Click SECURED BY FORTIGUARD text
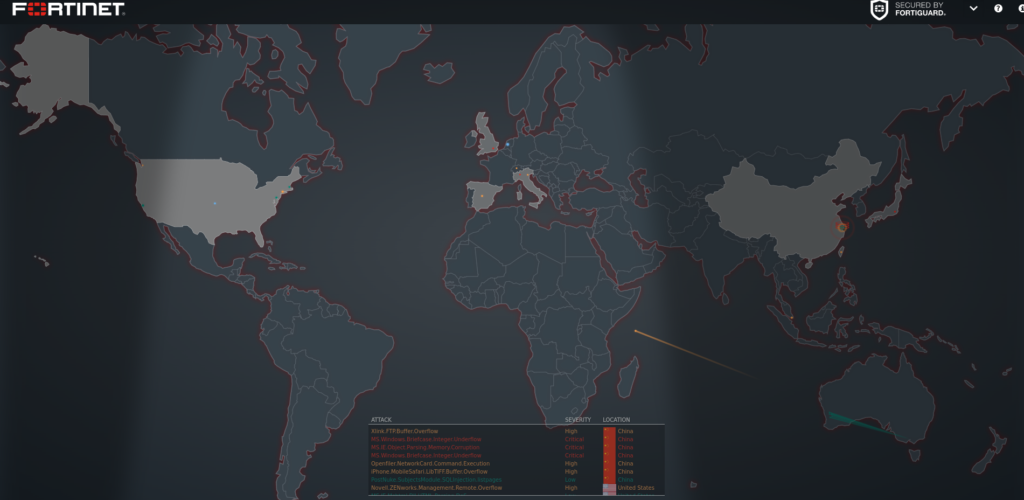The height and width of the screenshot is (500, 1024). tap(919, 10)
